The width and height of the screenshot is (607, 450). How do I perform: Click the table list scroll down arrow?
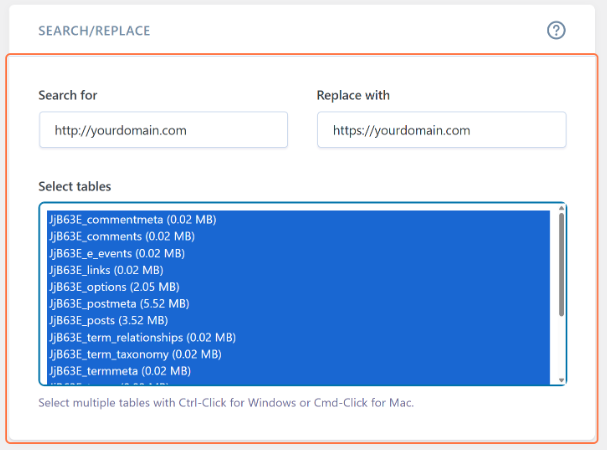561,379
